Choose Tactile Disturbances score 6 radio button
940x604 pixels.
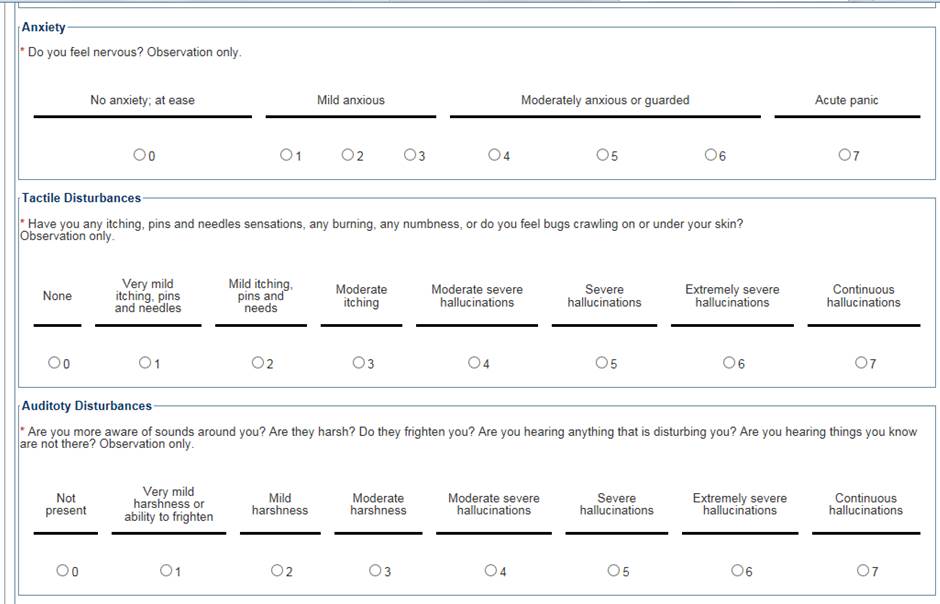(729, 363)
